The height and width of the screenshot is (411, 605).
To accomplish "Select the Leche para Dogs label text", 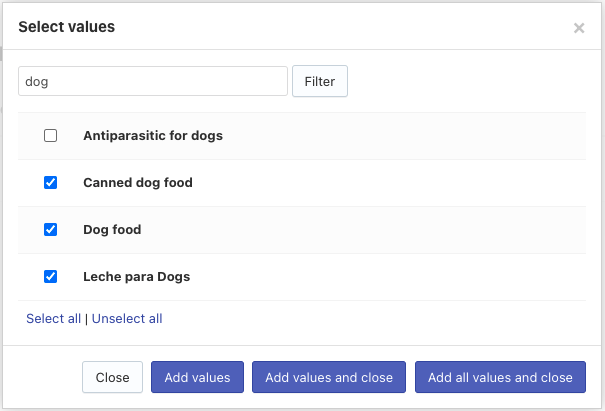I will tap(136, 277).
